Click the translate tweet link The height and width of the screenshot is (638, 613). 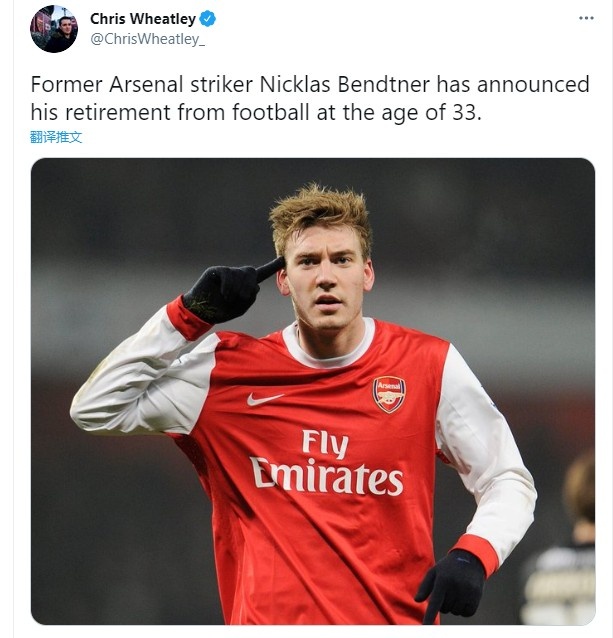(56, 137)
